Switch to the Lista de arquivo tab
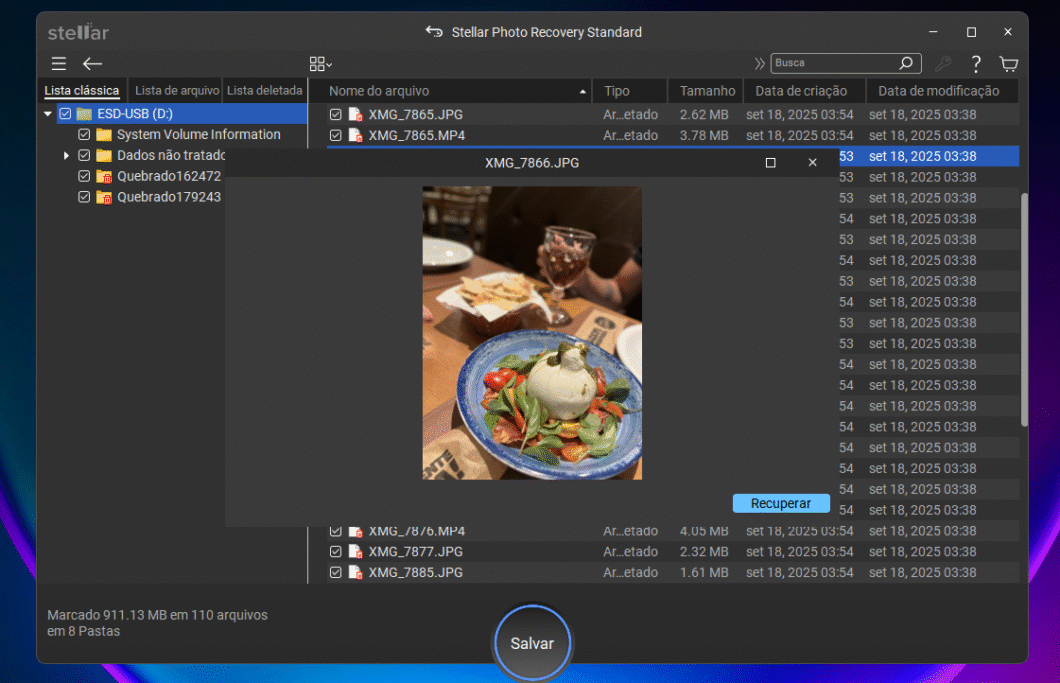The image size is (1060, 683). pyautogui.click(x=176, y=90)
